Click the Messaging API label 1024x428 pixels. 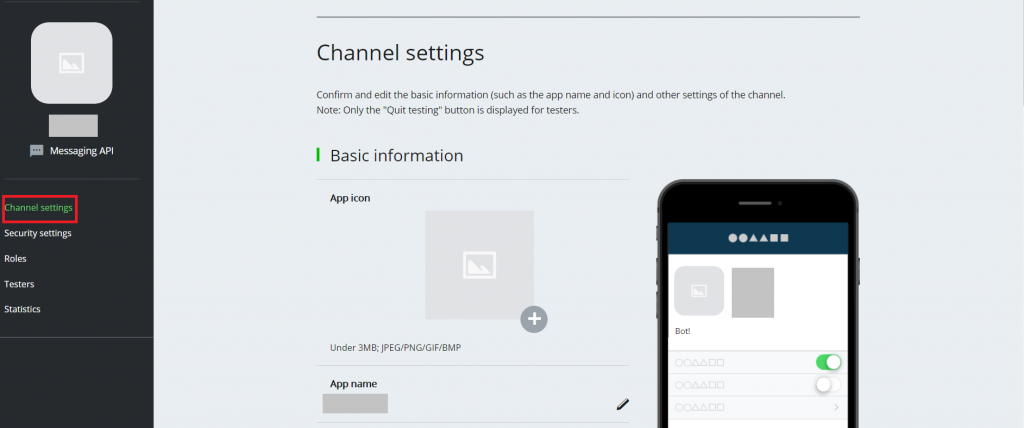82,151
